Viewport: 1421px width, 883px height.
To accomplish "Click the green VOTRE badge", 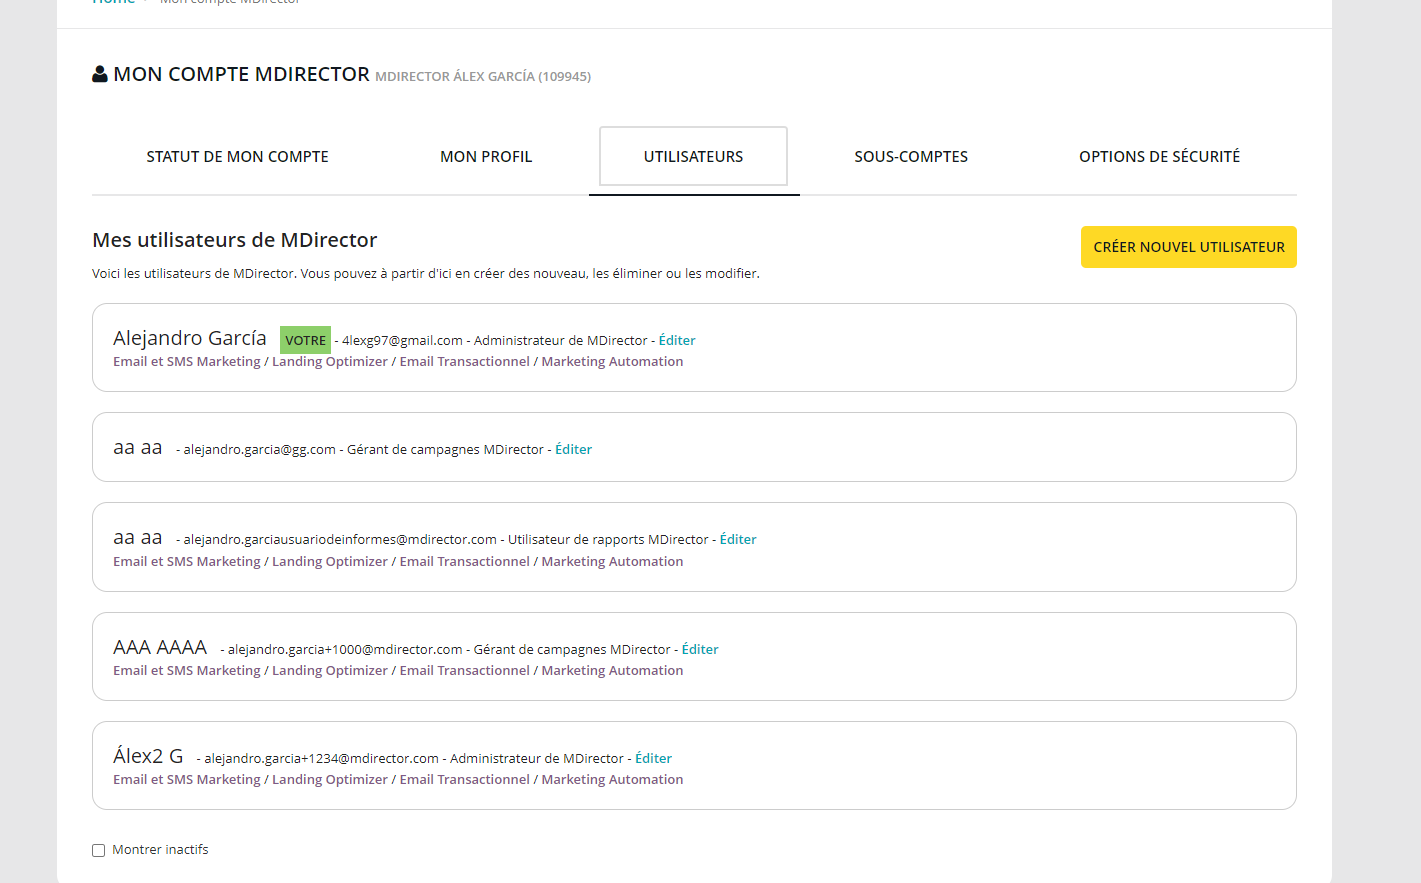I will pyautogui.click(x=305, y=341).
